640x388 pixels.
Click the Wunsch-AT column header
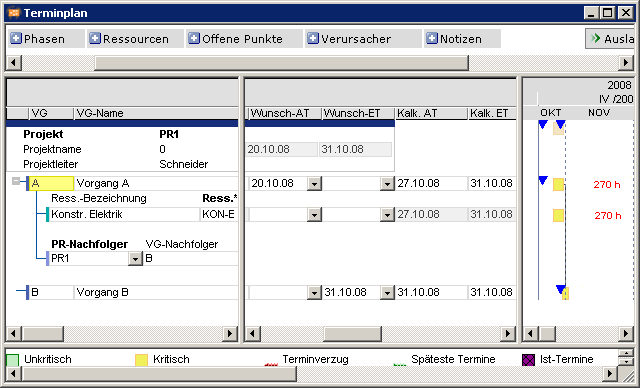pos(285,113)
